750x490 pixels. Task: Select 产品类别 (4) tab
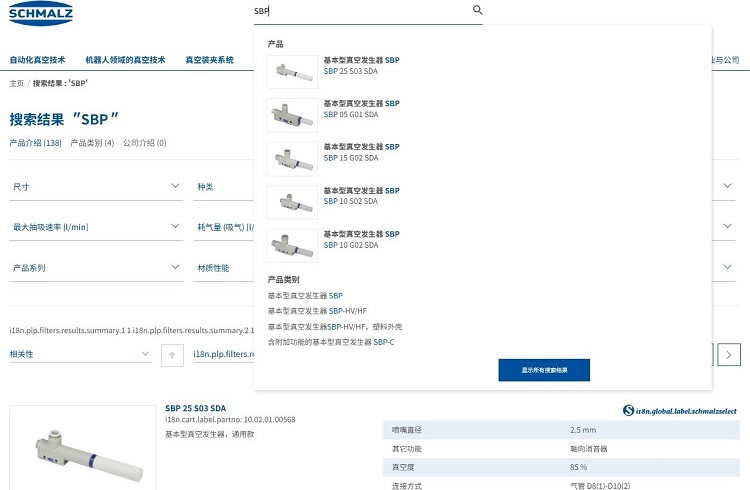coord(92,143)
